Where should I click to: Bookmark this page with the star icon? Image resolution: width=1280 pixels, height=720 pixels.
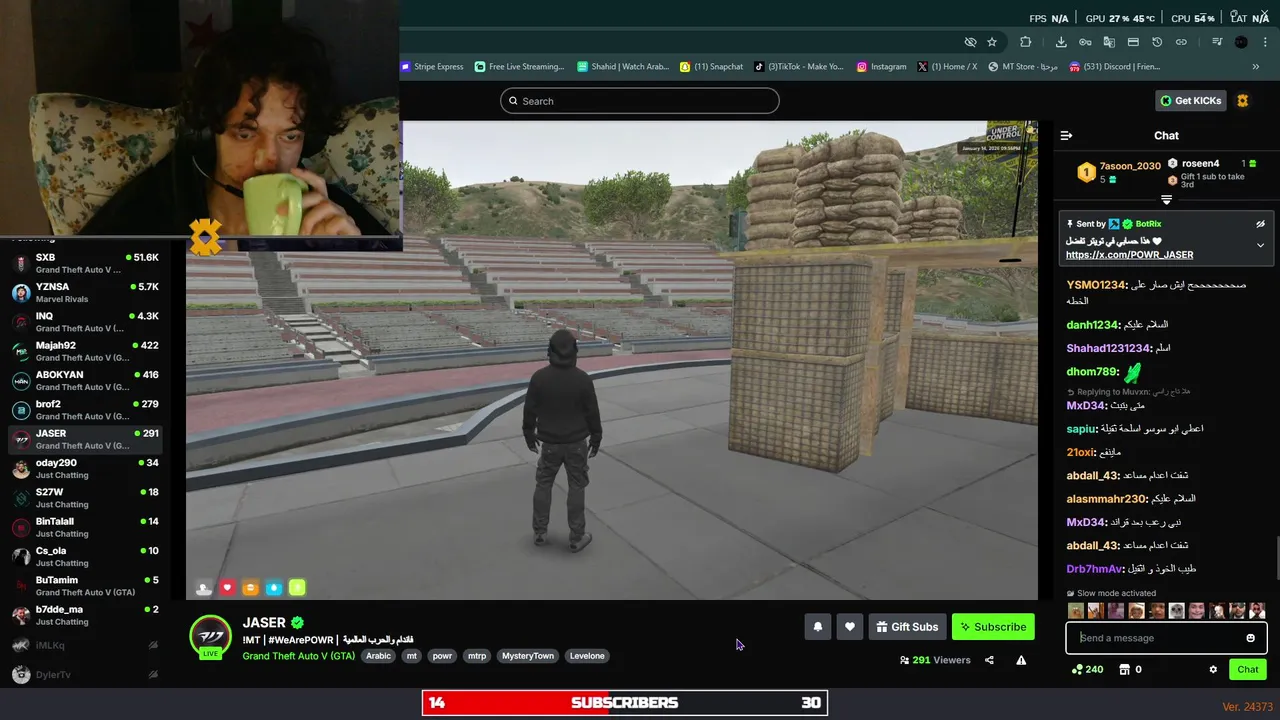click(x=992, y=42)
